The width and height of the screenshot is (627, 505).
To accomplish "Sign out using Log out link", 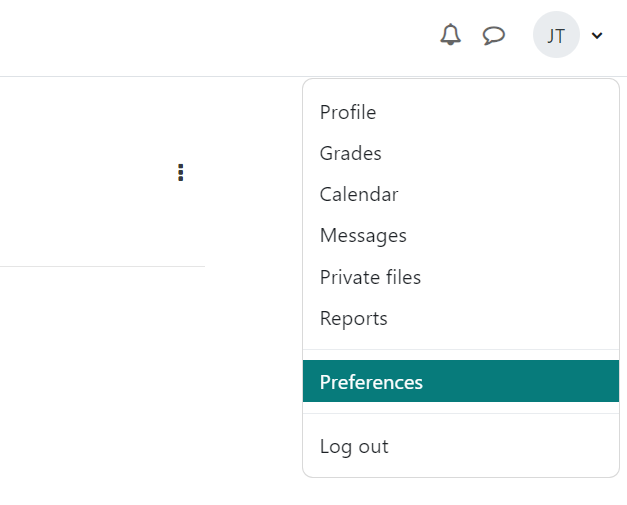I will coord(354,446).
